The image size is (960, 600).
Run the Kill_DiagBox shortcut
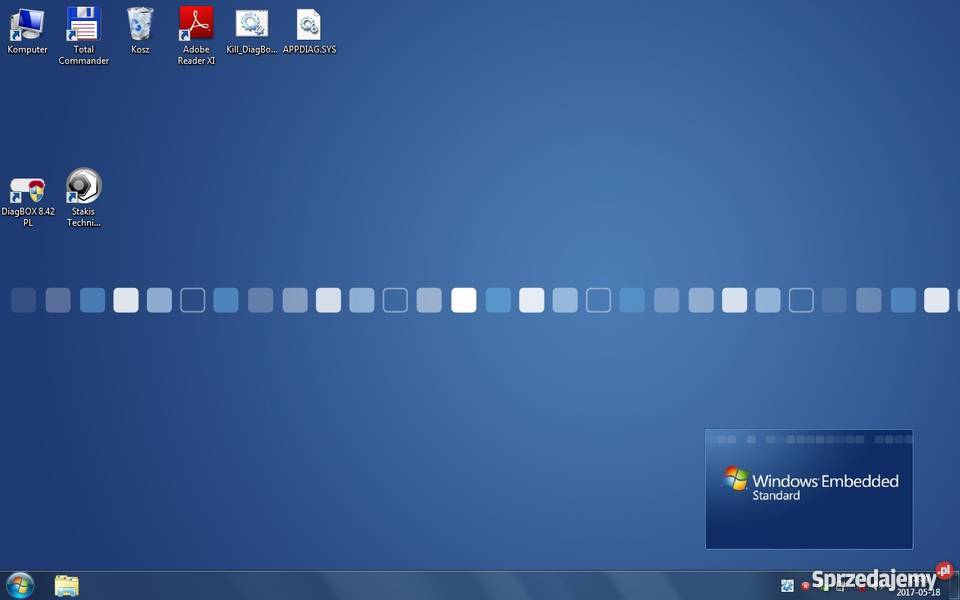(251, 25)
